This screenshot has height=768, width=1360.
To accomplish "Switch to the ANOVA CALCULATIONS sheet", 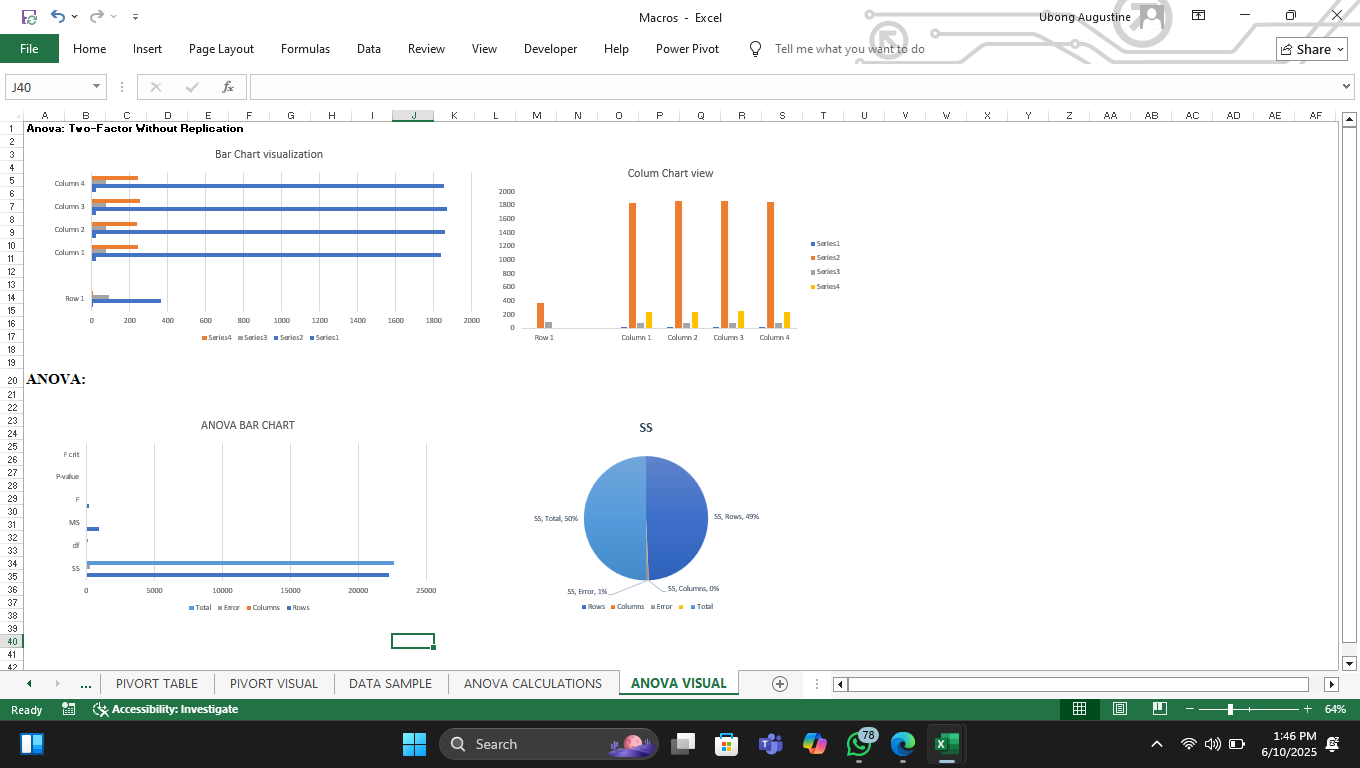I will pyautogui.click(x=533, y=684).
